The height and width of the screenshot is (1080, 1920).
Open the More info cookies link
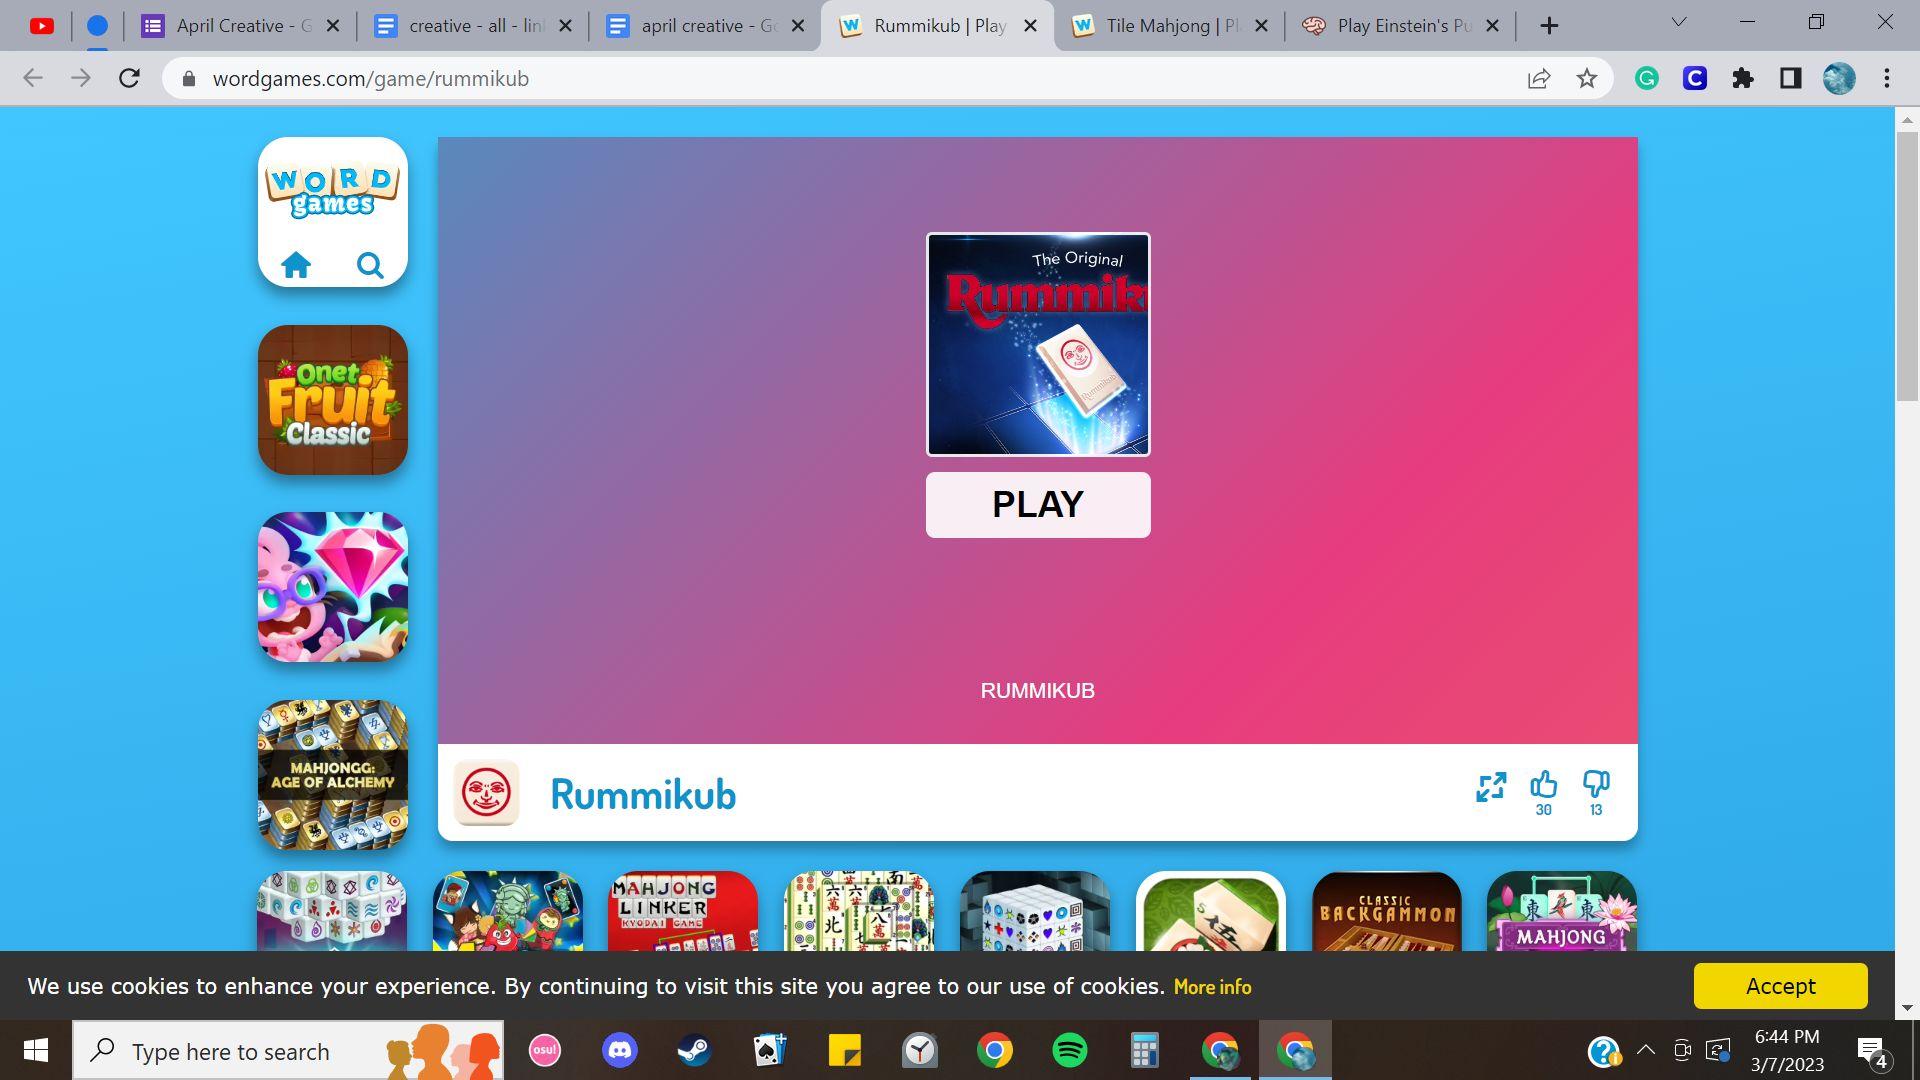pos(1211,987)
